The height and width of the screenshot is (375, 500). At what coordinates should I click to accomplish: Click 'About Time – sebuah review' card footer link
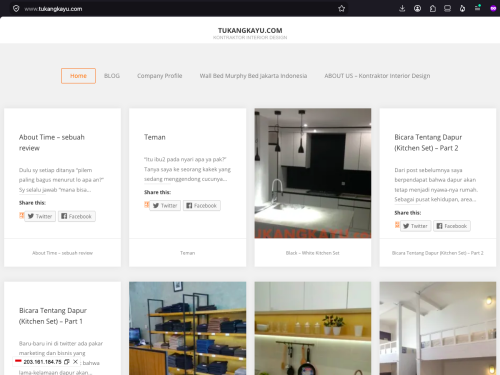click(62, 253)
